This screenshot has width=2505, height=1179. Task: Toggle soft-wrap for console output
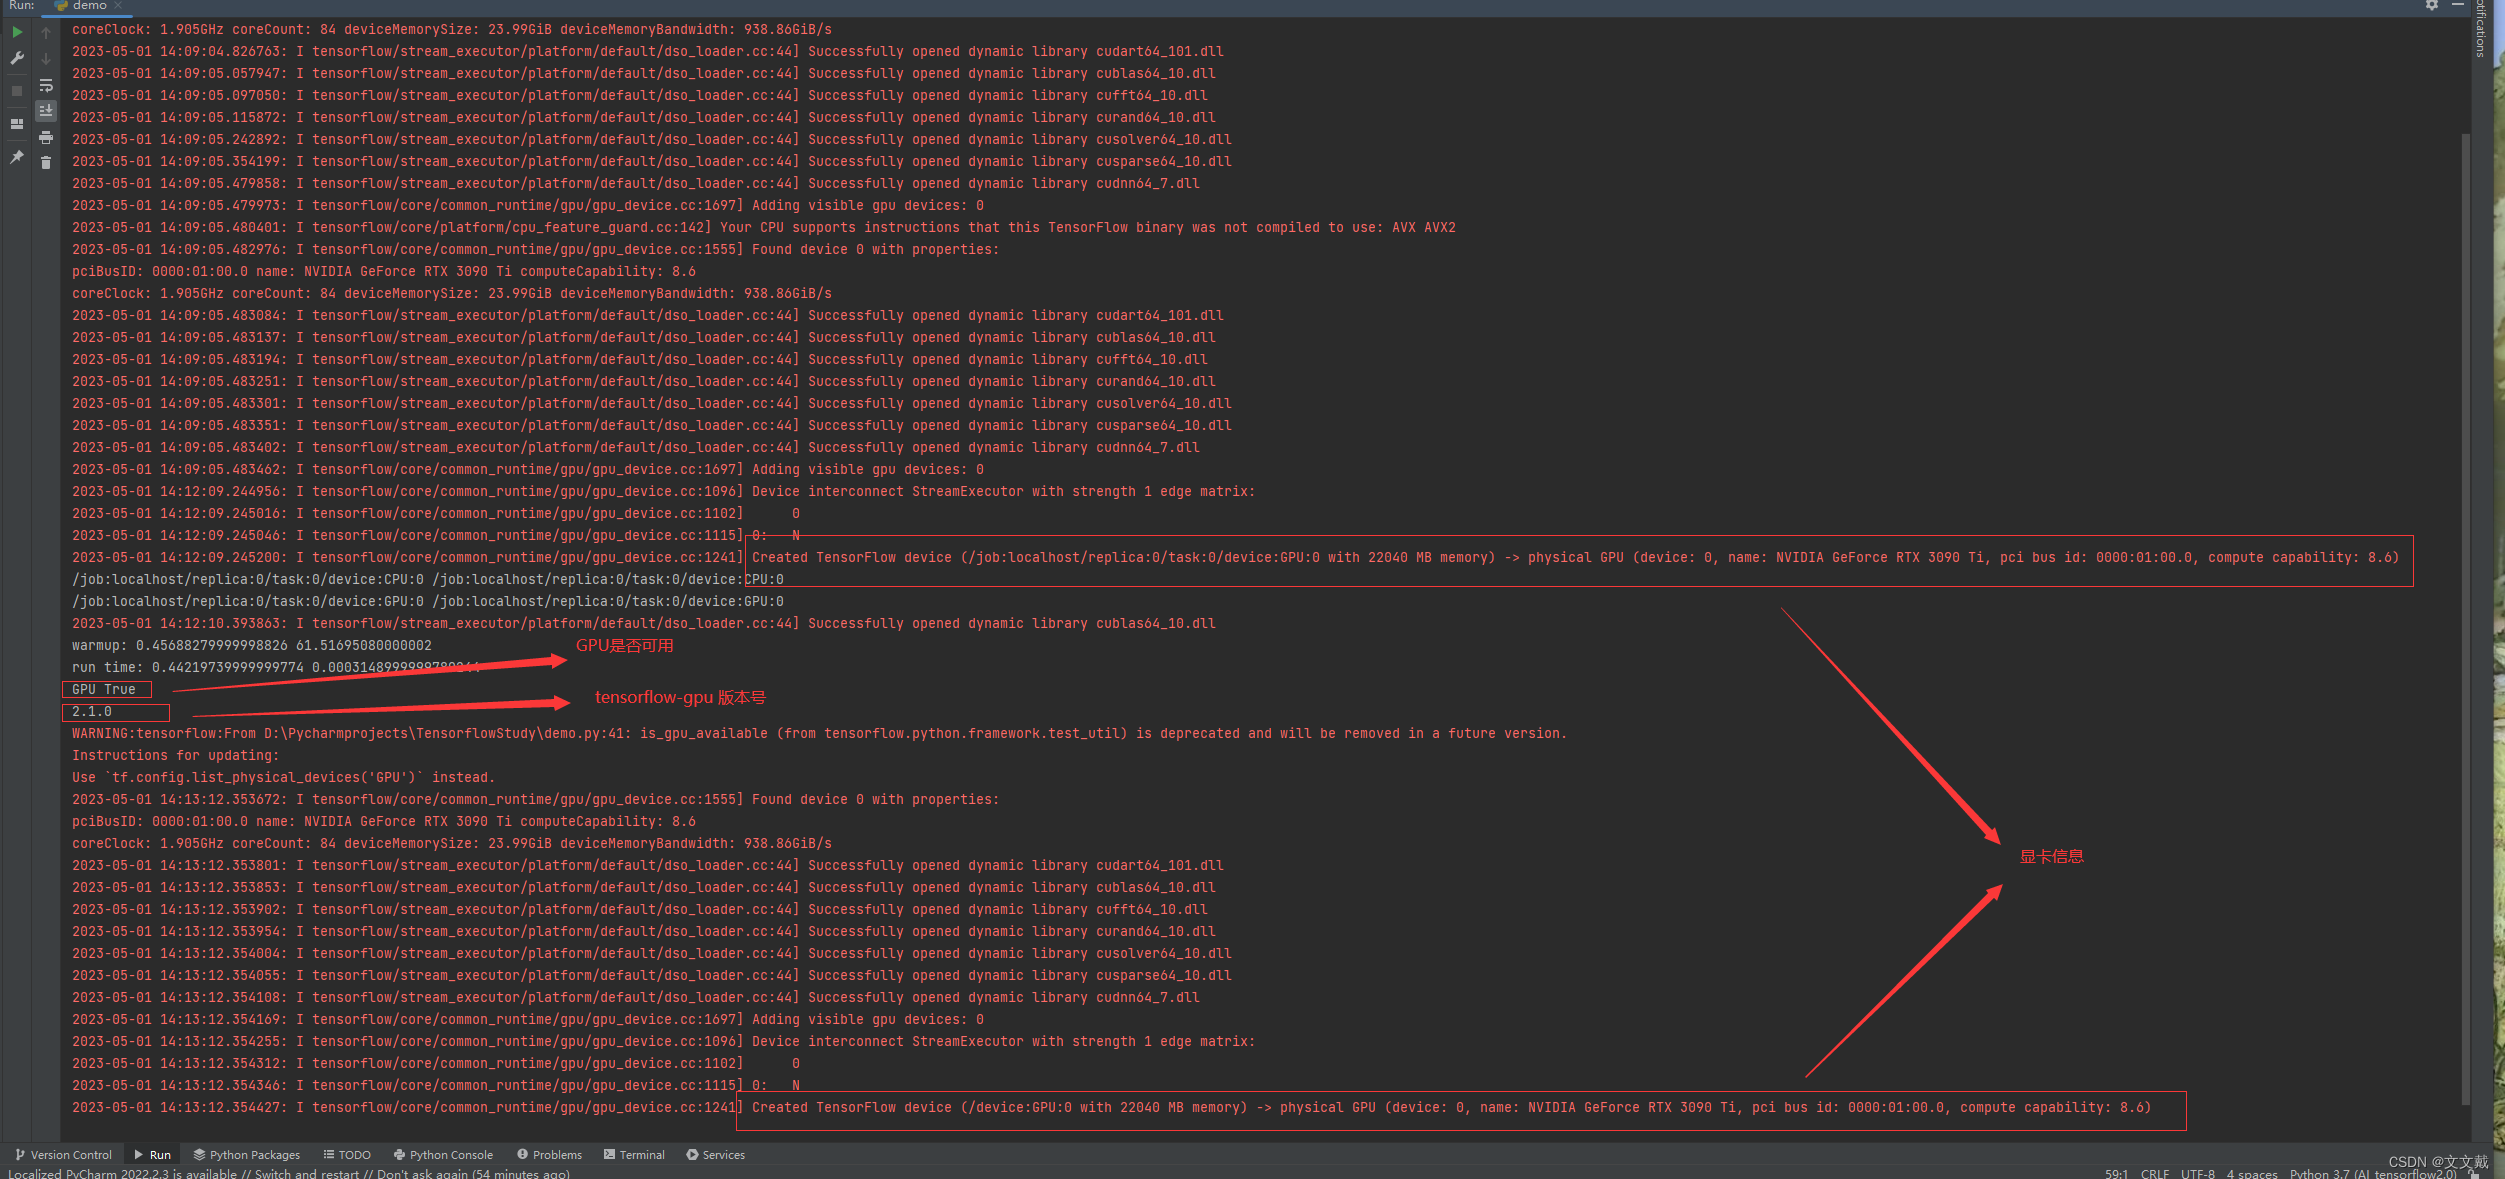pyautogui.click(x=46, y=85)
